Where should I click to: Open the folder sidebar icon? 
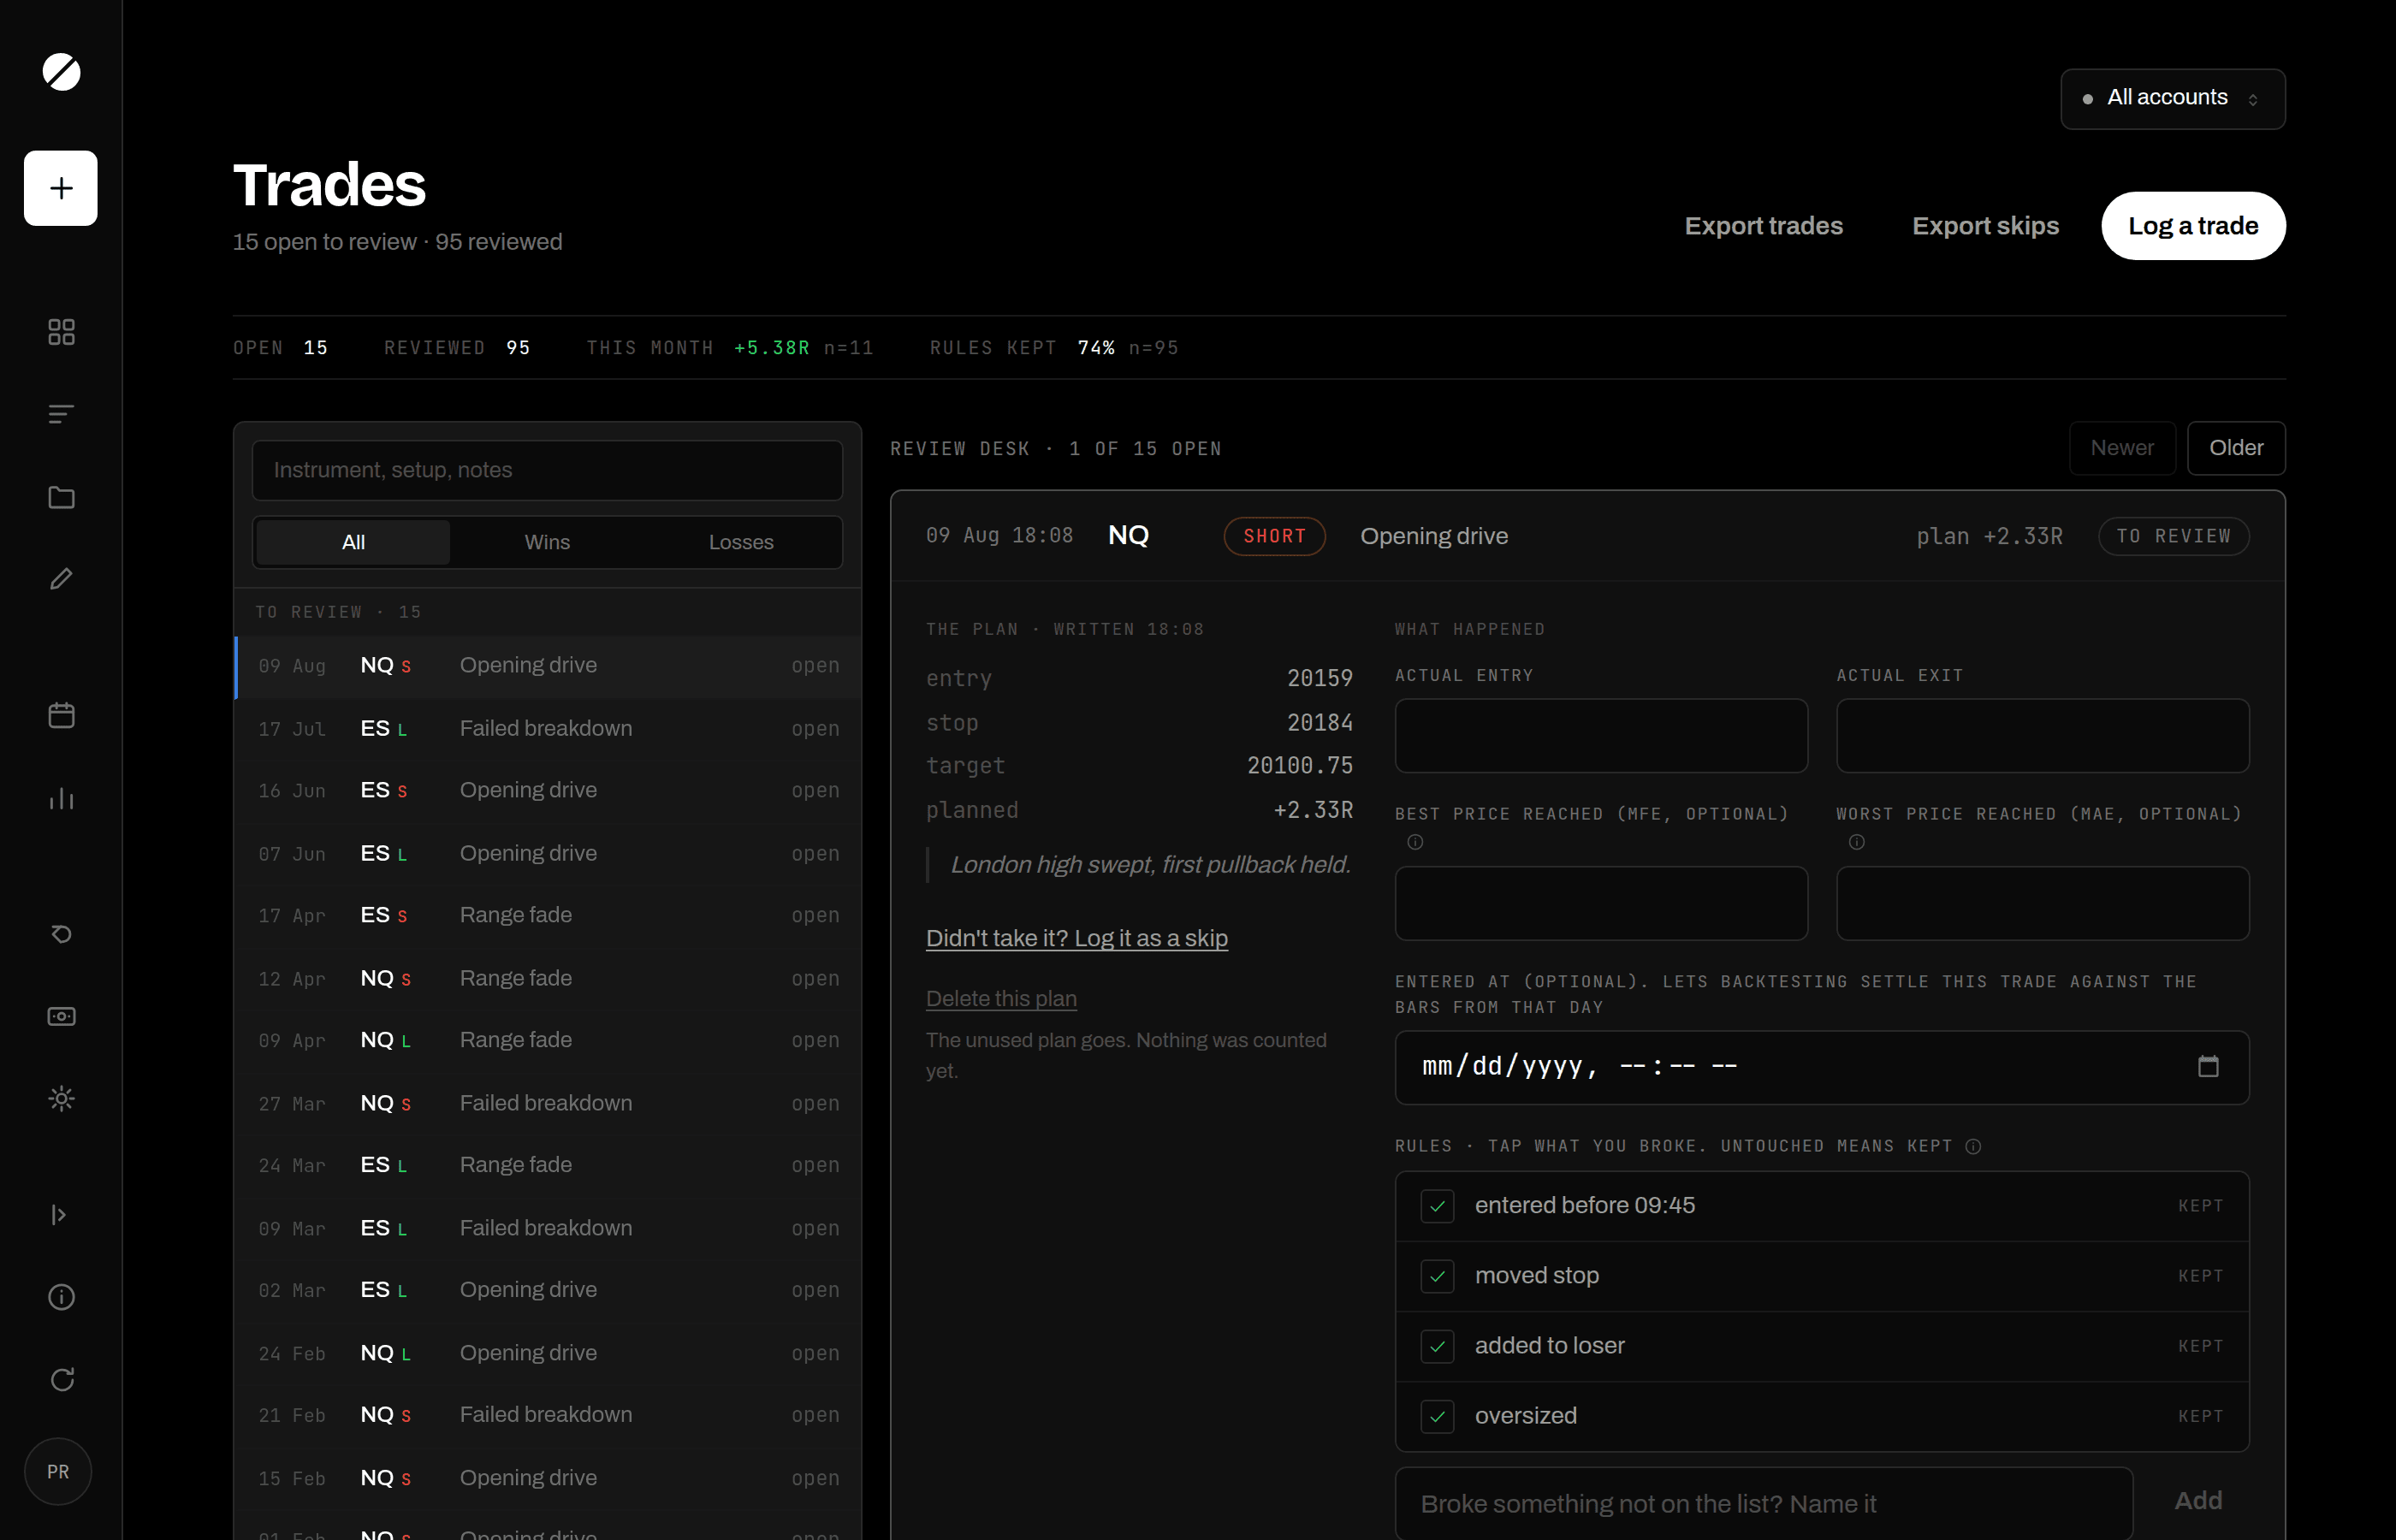(61, 497)
